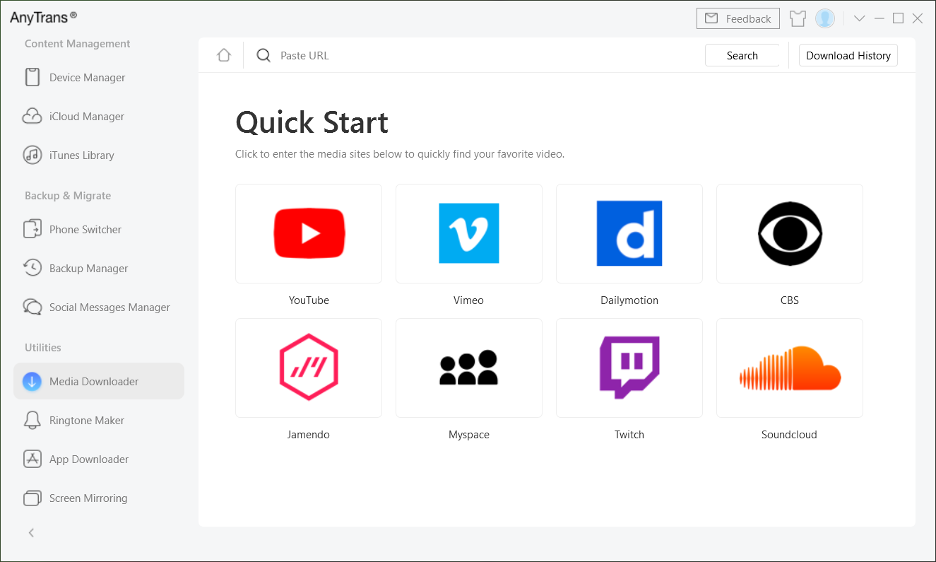Open the user account avatar
The width and height of the screenshot is (936, 562).
825,19
